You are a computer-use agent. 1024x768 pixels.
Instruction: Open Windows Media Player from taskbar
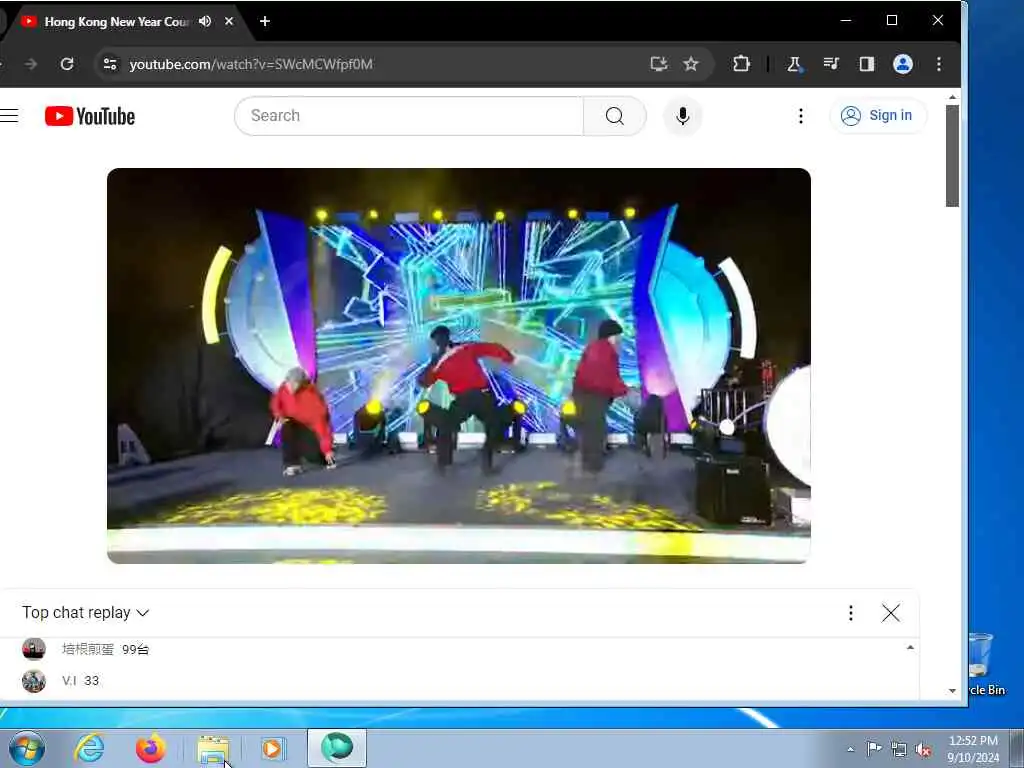coord(272,748)
